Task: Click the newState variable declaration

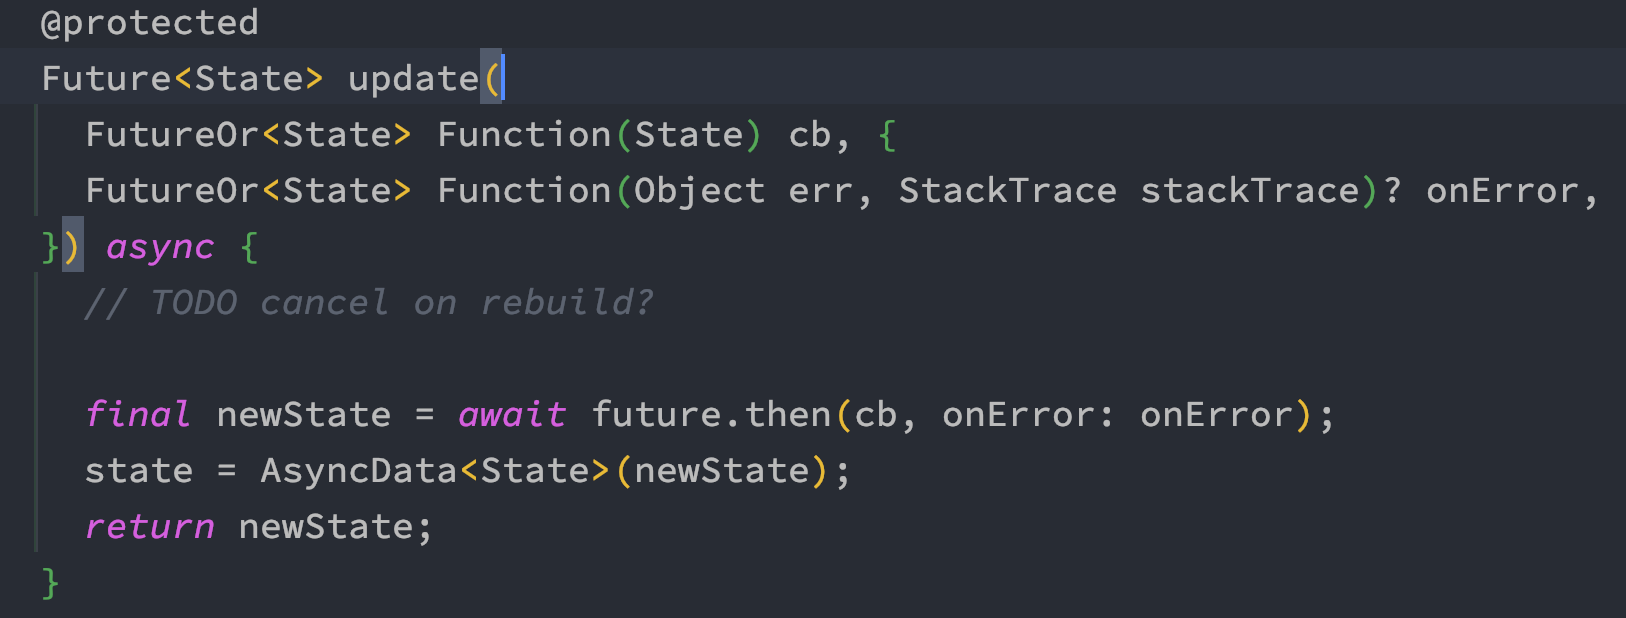Action: 304,415
